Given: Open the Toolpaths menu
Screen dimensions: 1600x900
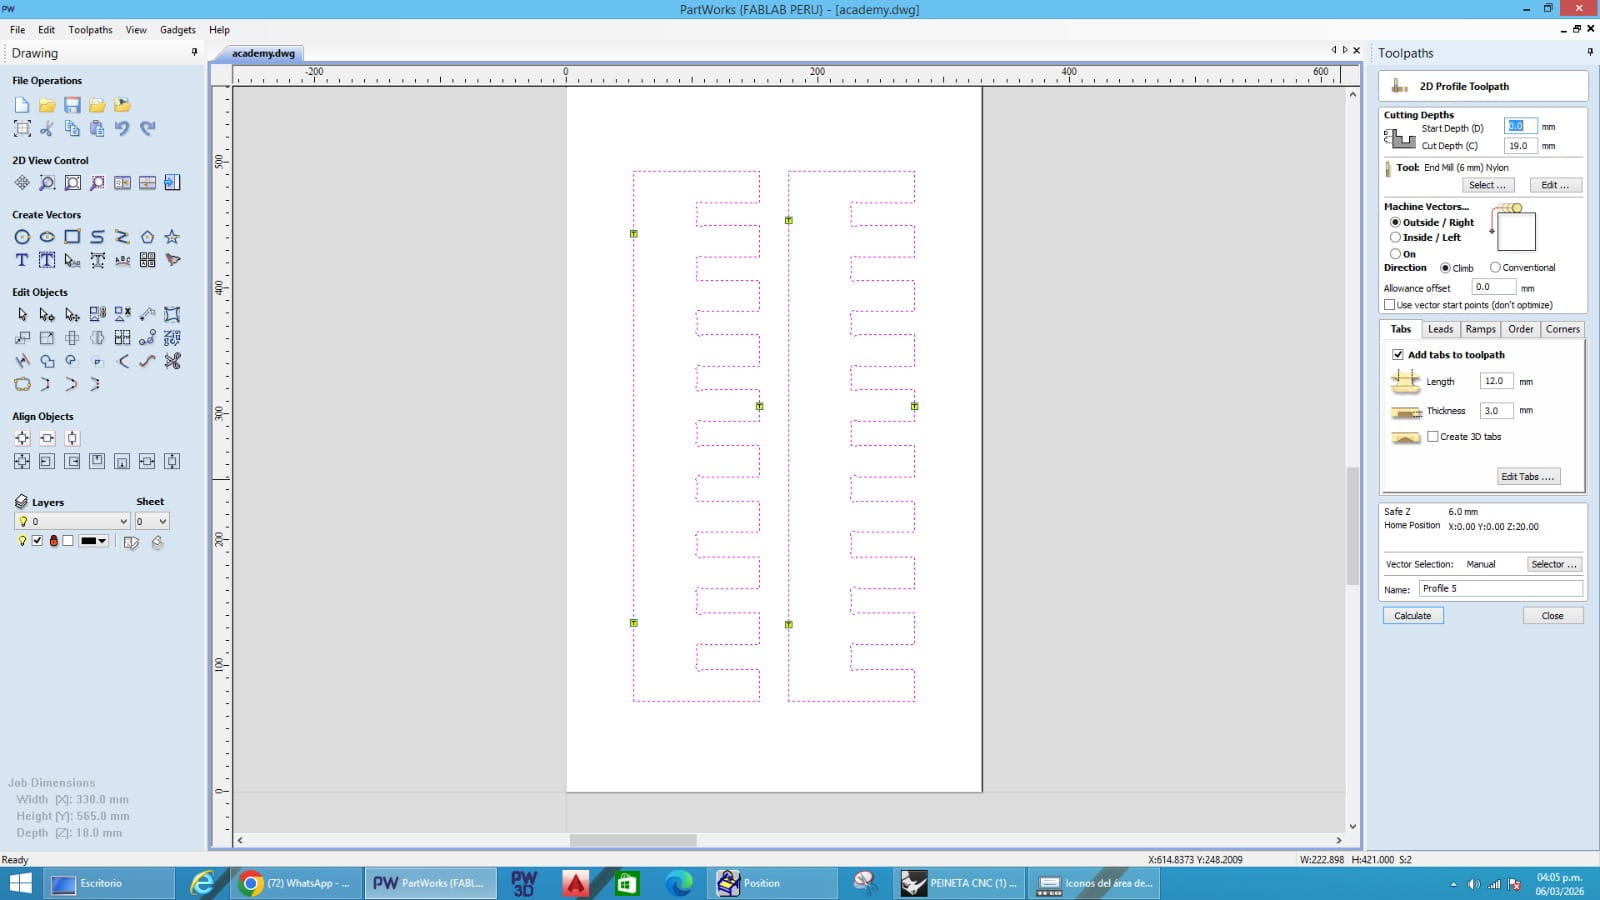Looking at the screenshot, I should (90, 29).
